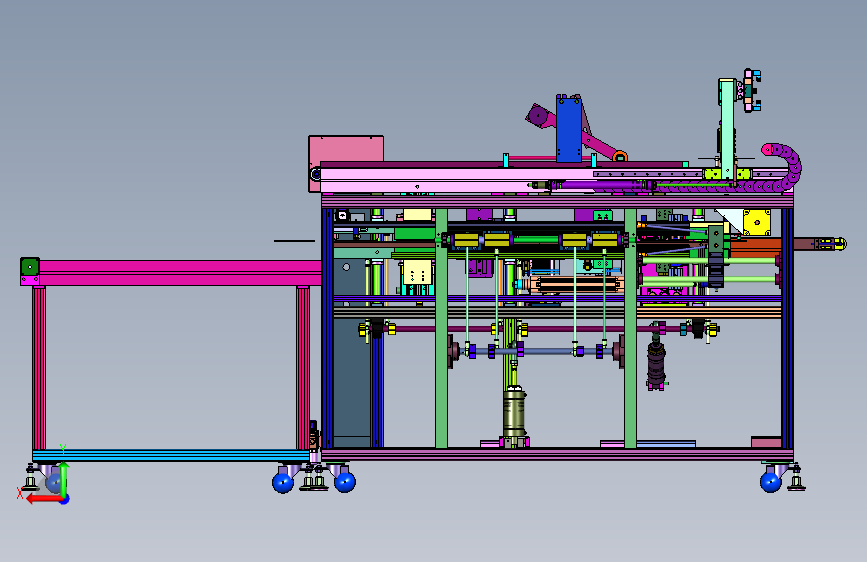Select the cream box with dots on the left-center
This screenshot has width=867, height=562.
point(417,272)
